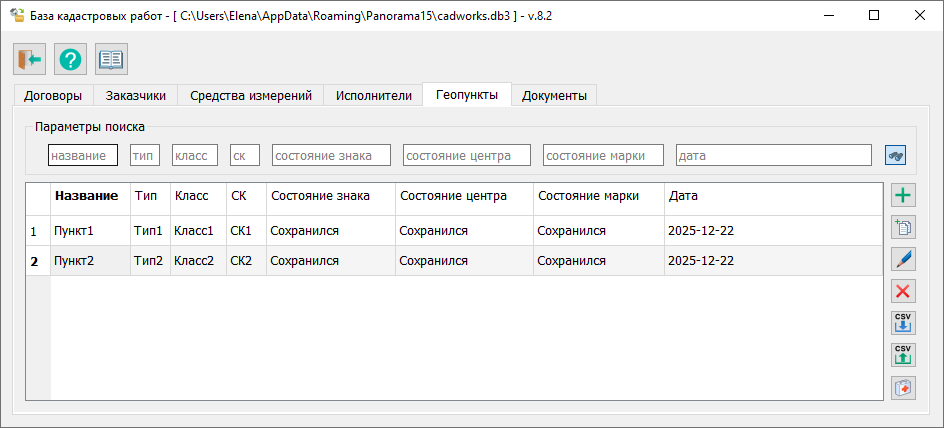Click the Состояние марки column header

599,199
